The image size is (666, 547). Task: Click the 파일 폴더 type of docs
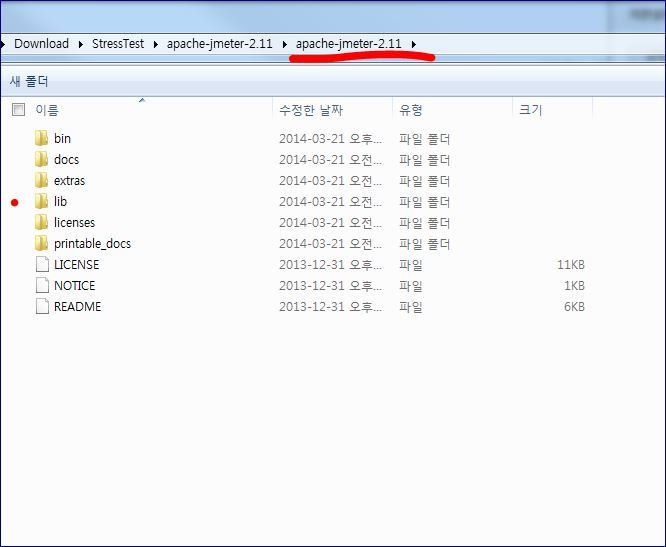click(424, 160)
